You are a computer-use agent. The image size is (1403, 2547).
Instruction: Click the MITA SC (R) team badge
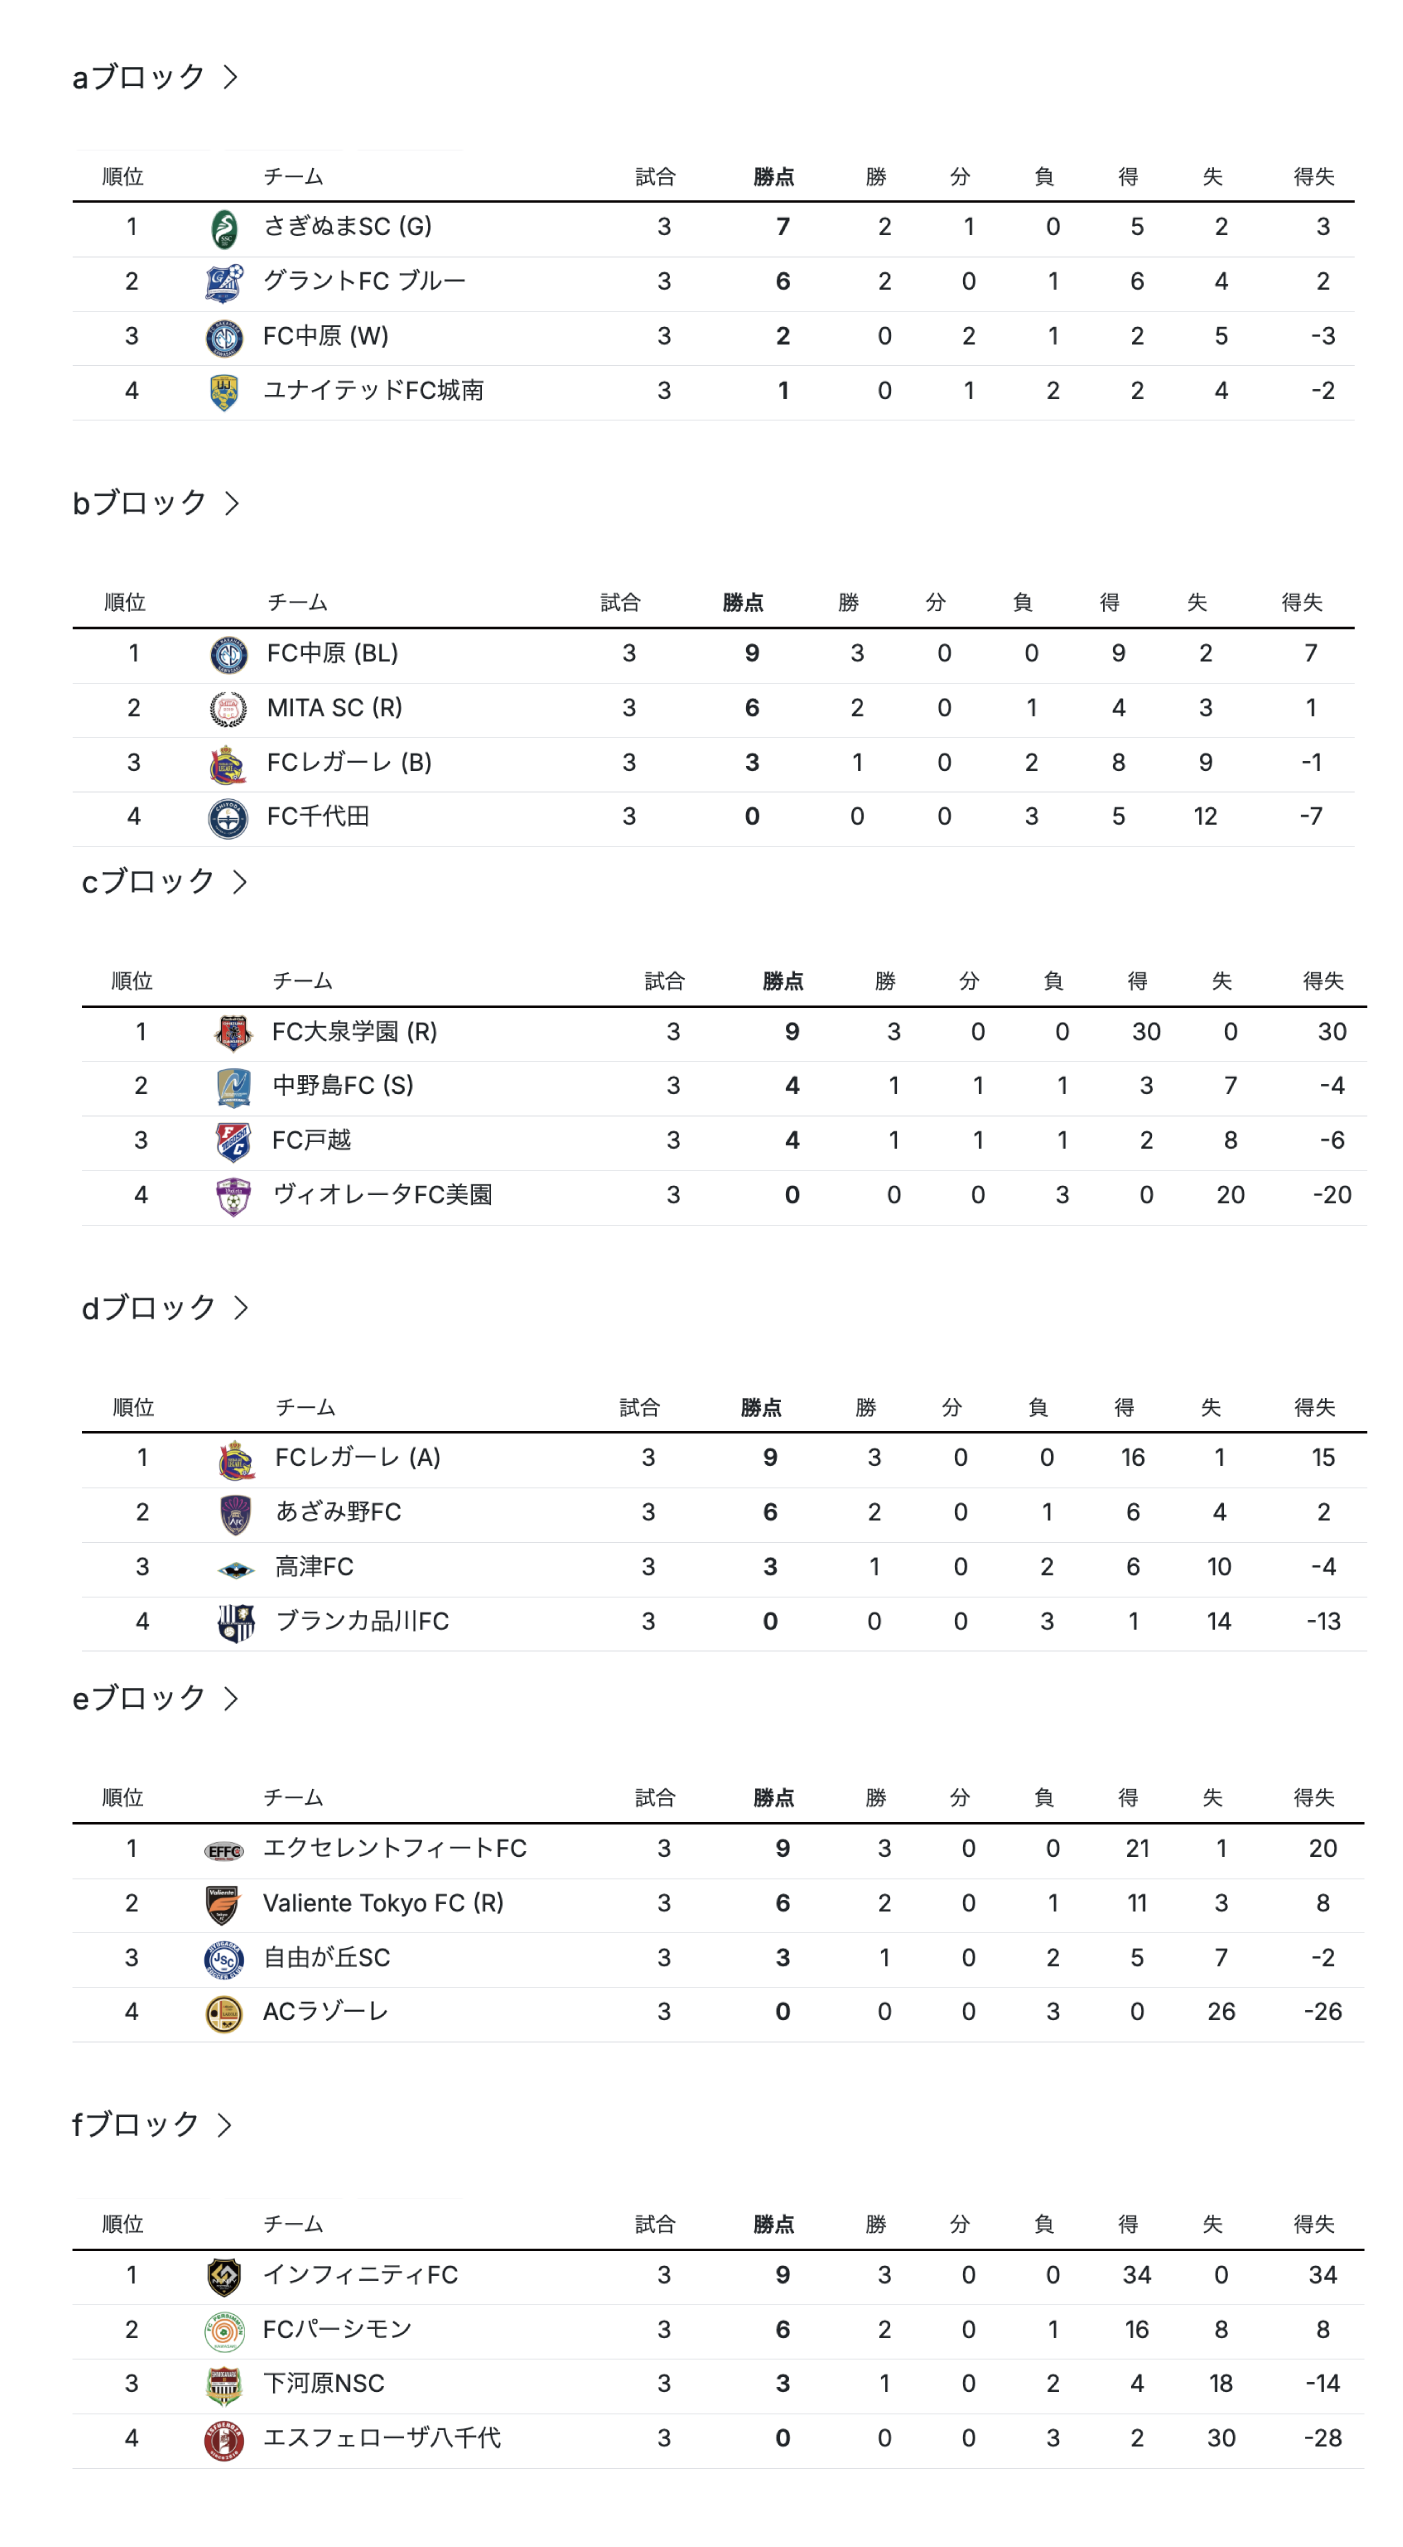(228, 709)
